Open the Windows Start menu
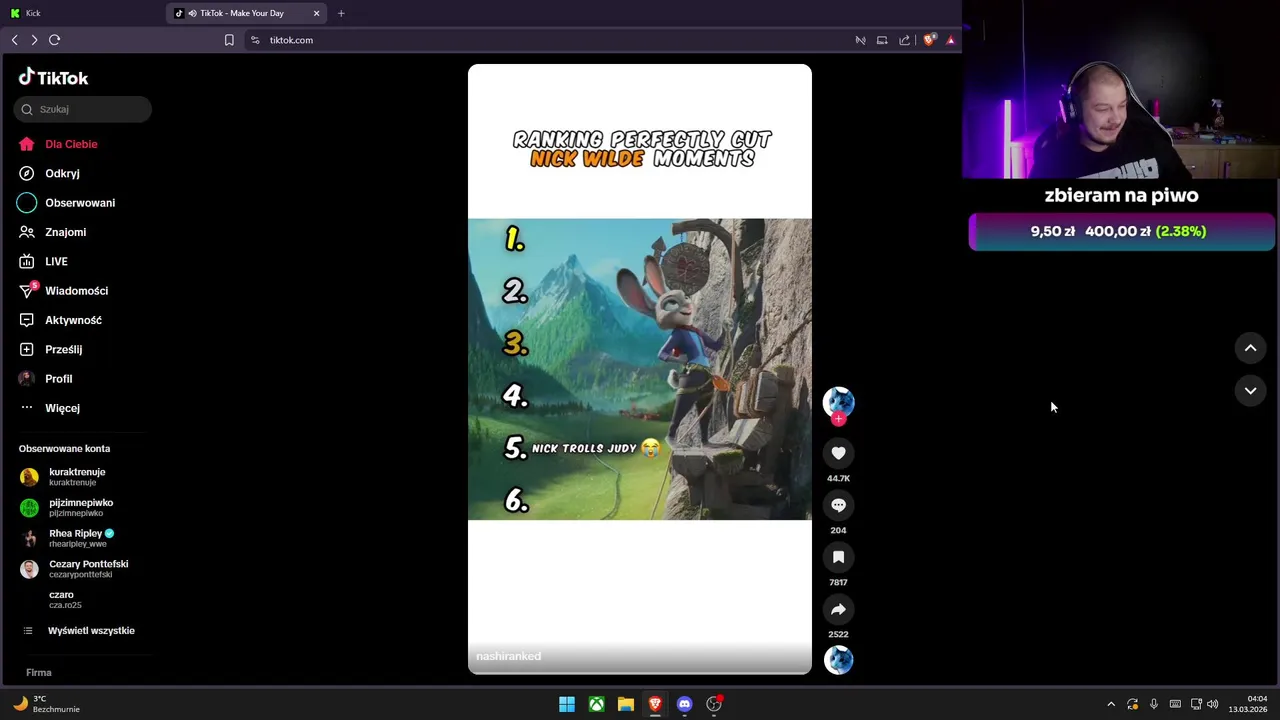The image size is (1280, 720). point(567,704)
